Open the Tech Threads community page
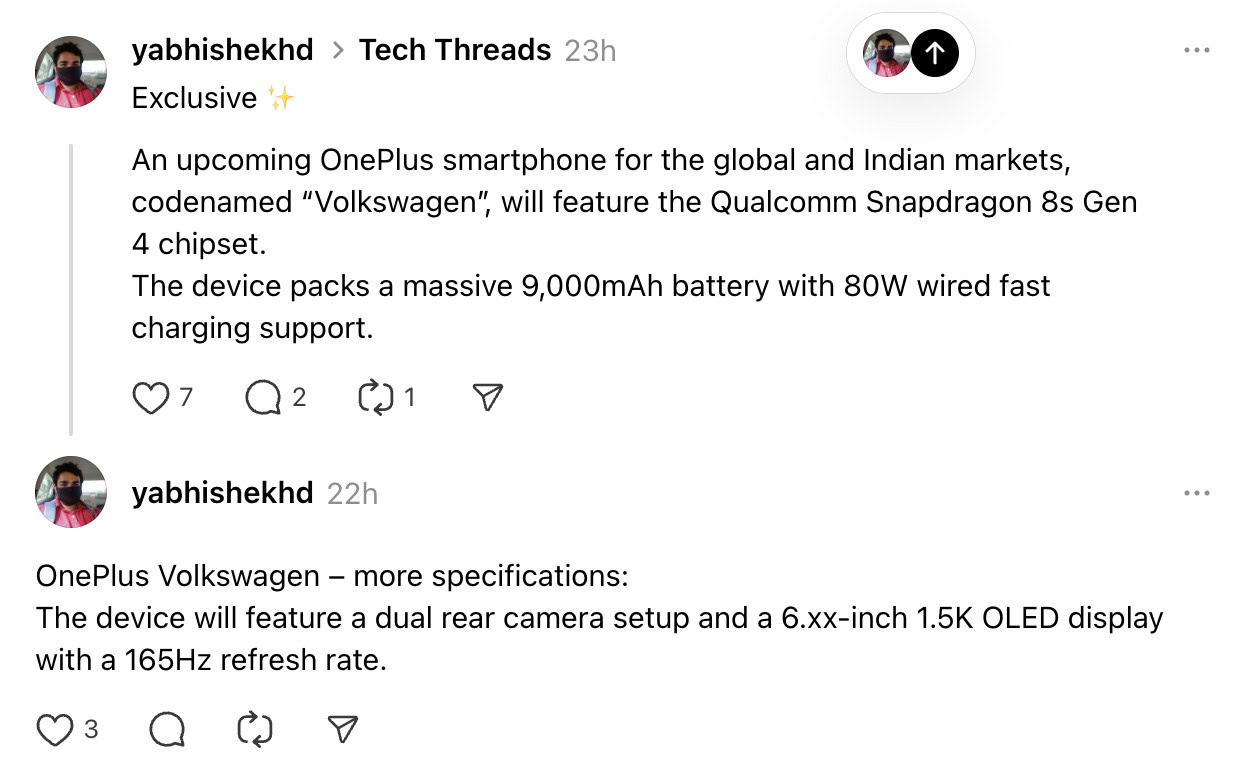 455,50
